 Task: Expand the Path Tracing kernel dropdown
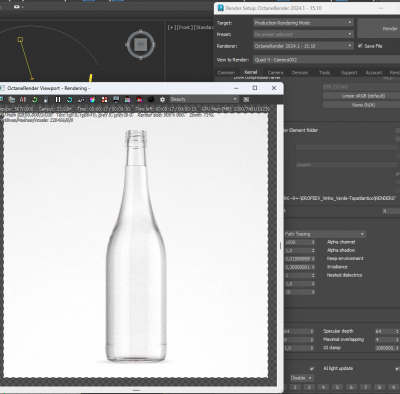[x=325, y=234]
